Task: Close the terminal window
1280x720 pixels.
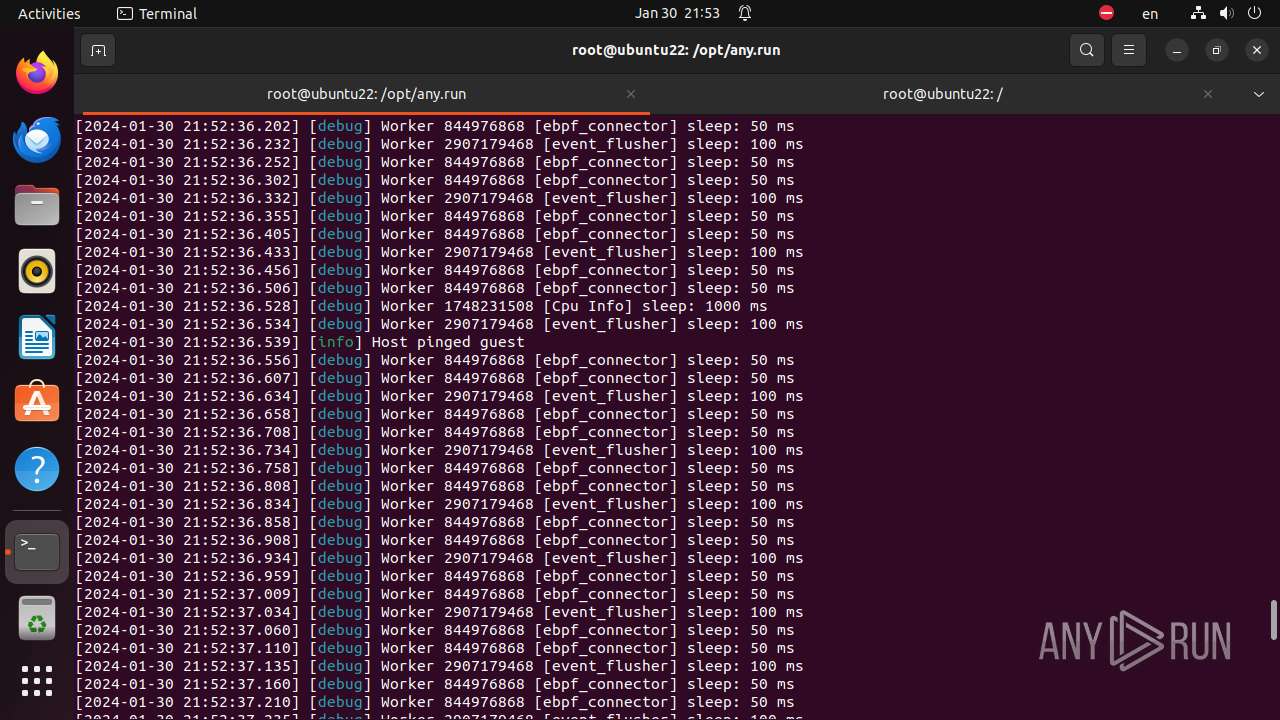Action: (1257, 50)
